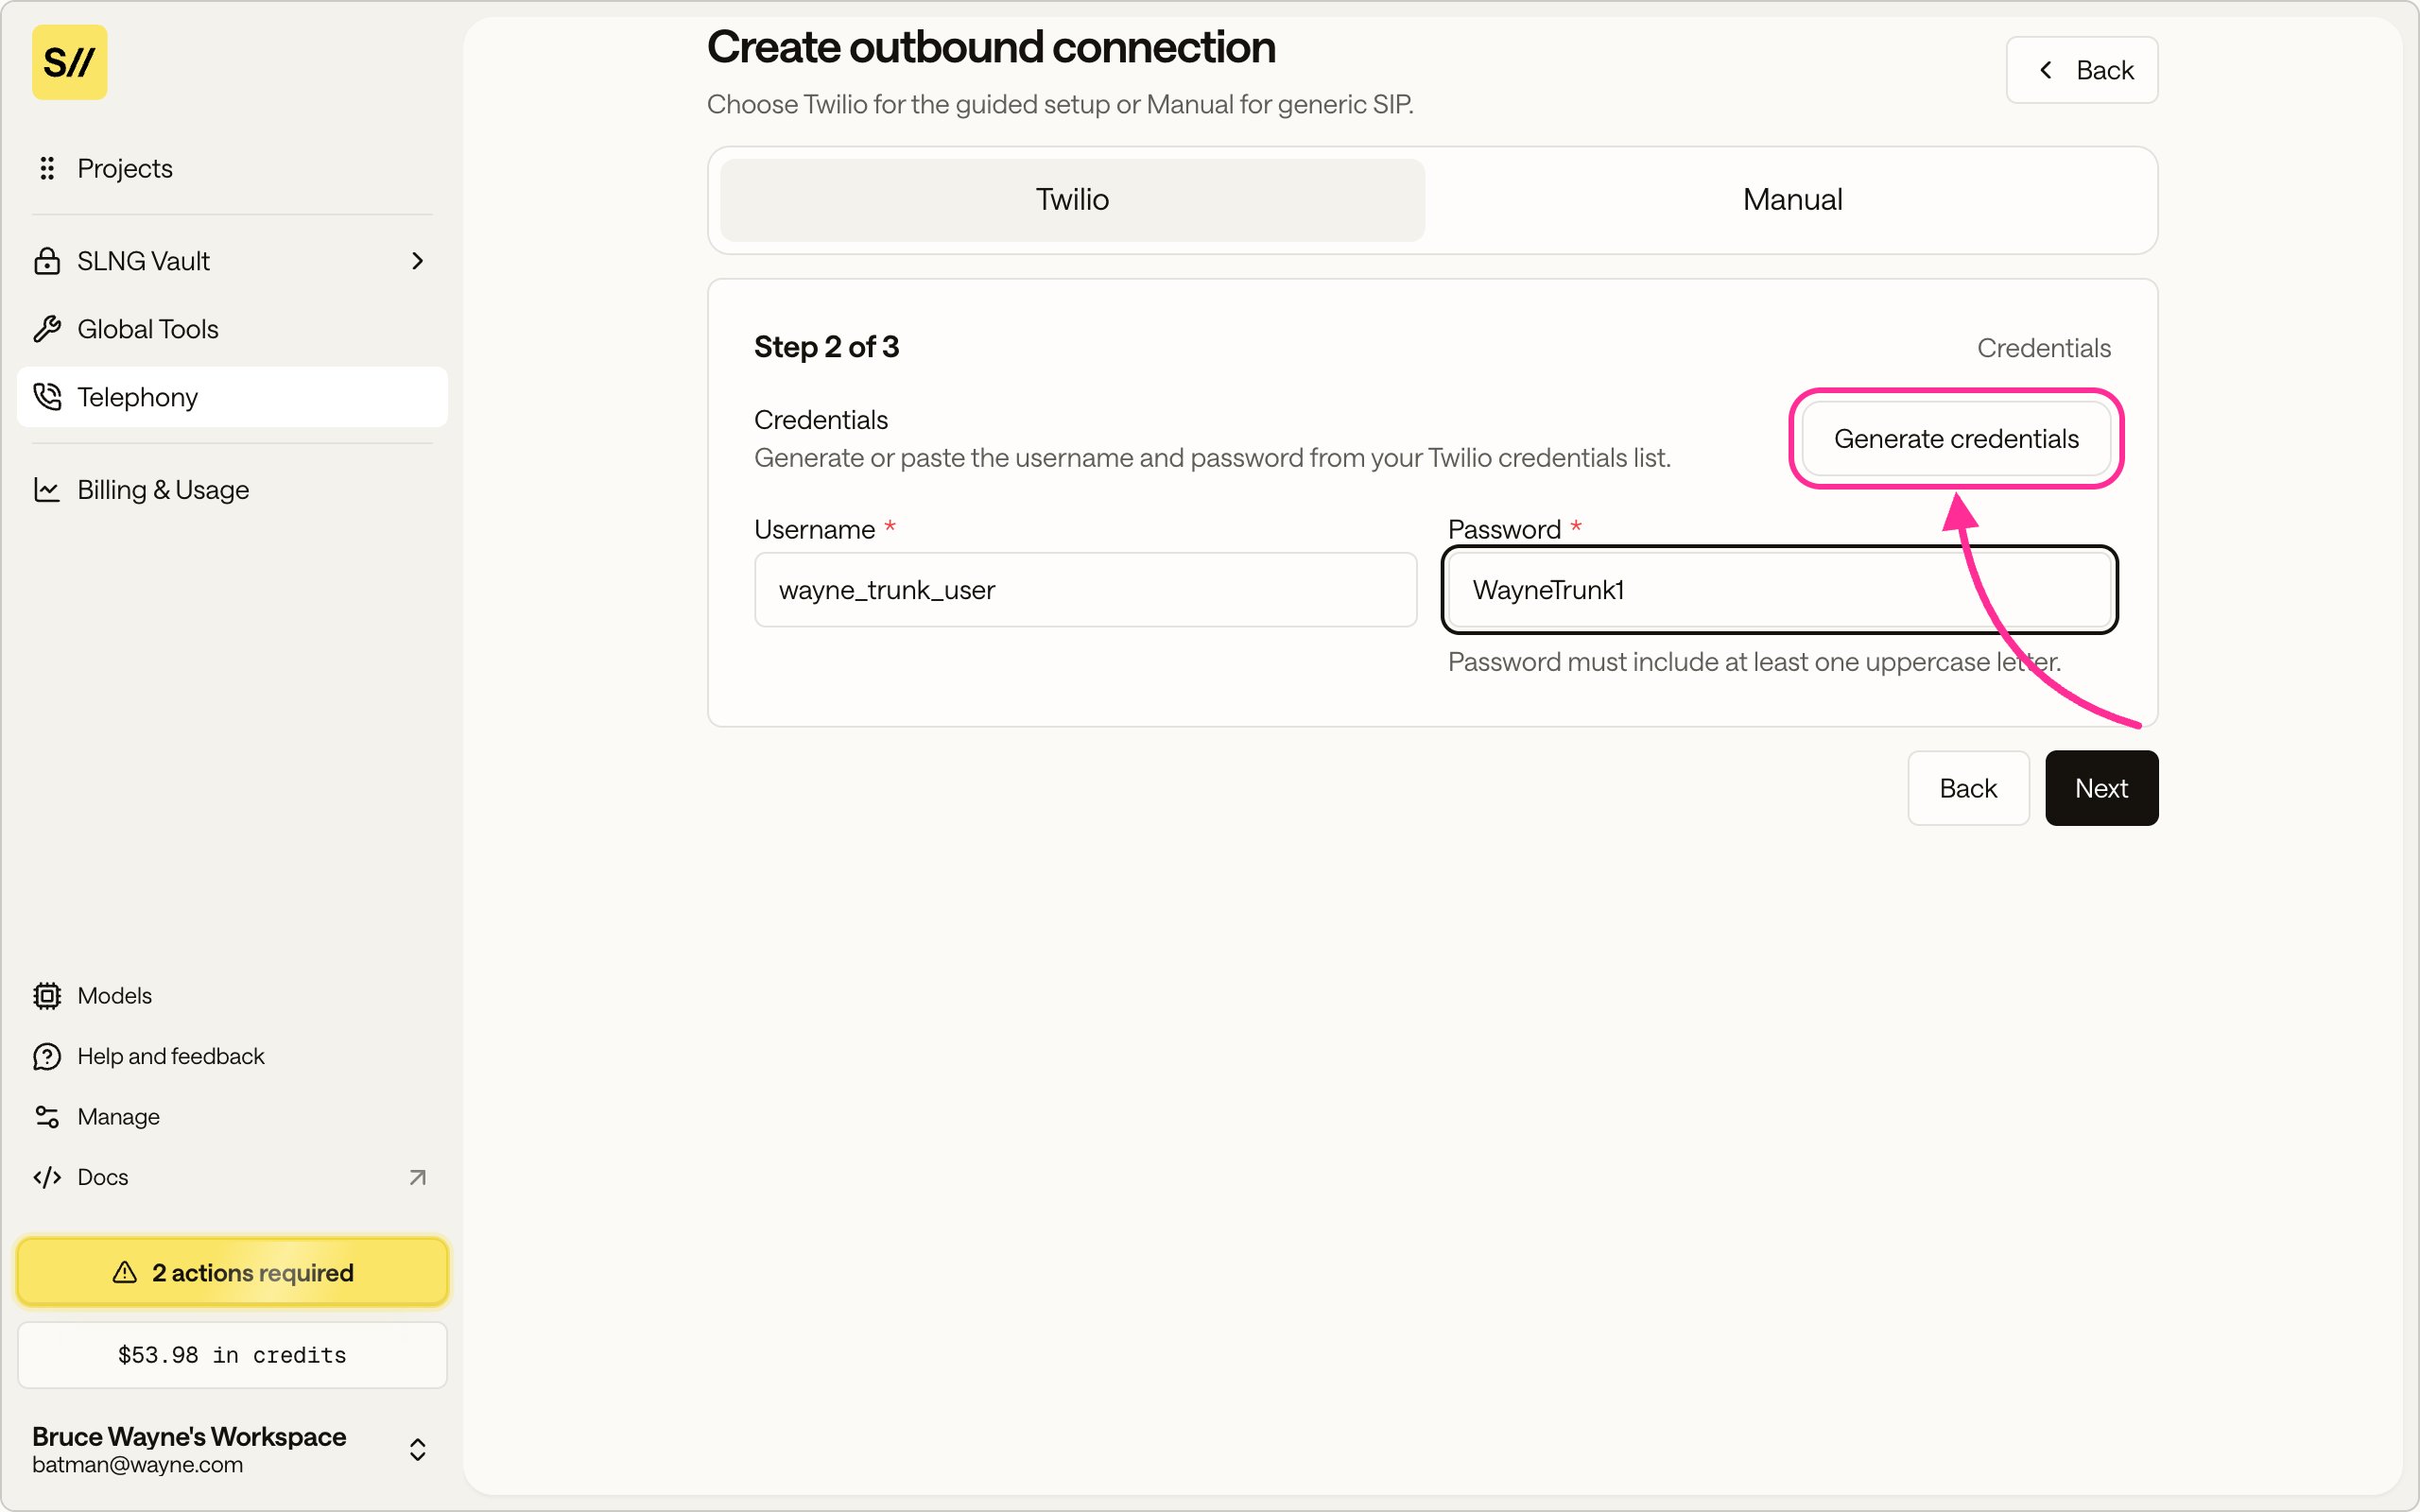Click the Manage sliders icon

coord(47,1117)
